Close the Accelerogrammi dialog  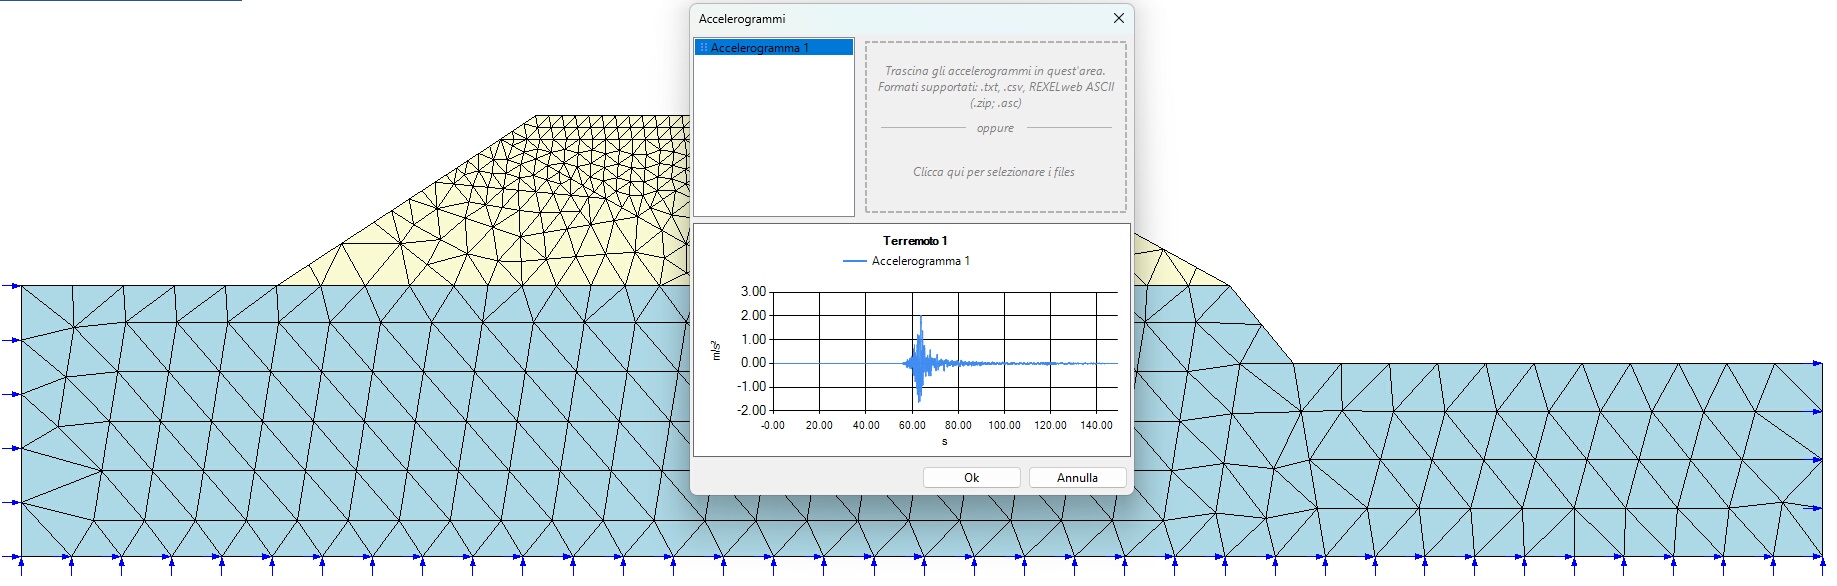[x=1118, y=18]
